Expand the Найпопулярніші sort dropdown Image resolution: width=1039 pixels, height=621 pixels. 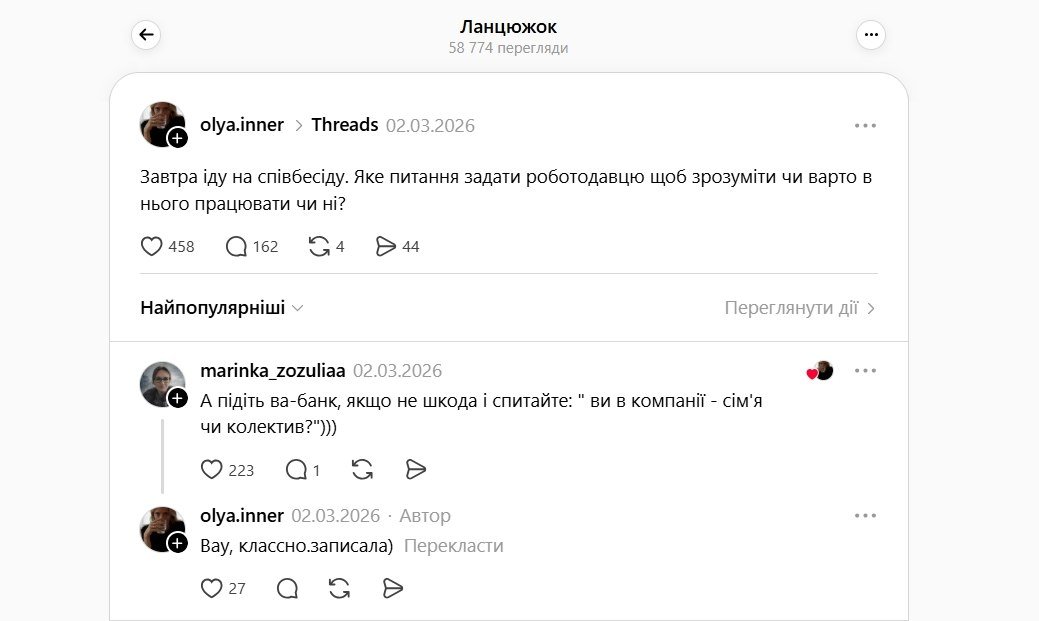pos(222,308)
